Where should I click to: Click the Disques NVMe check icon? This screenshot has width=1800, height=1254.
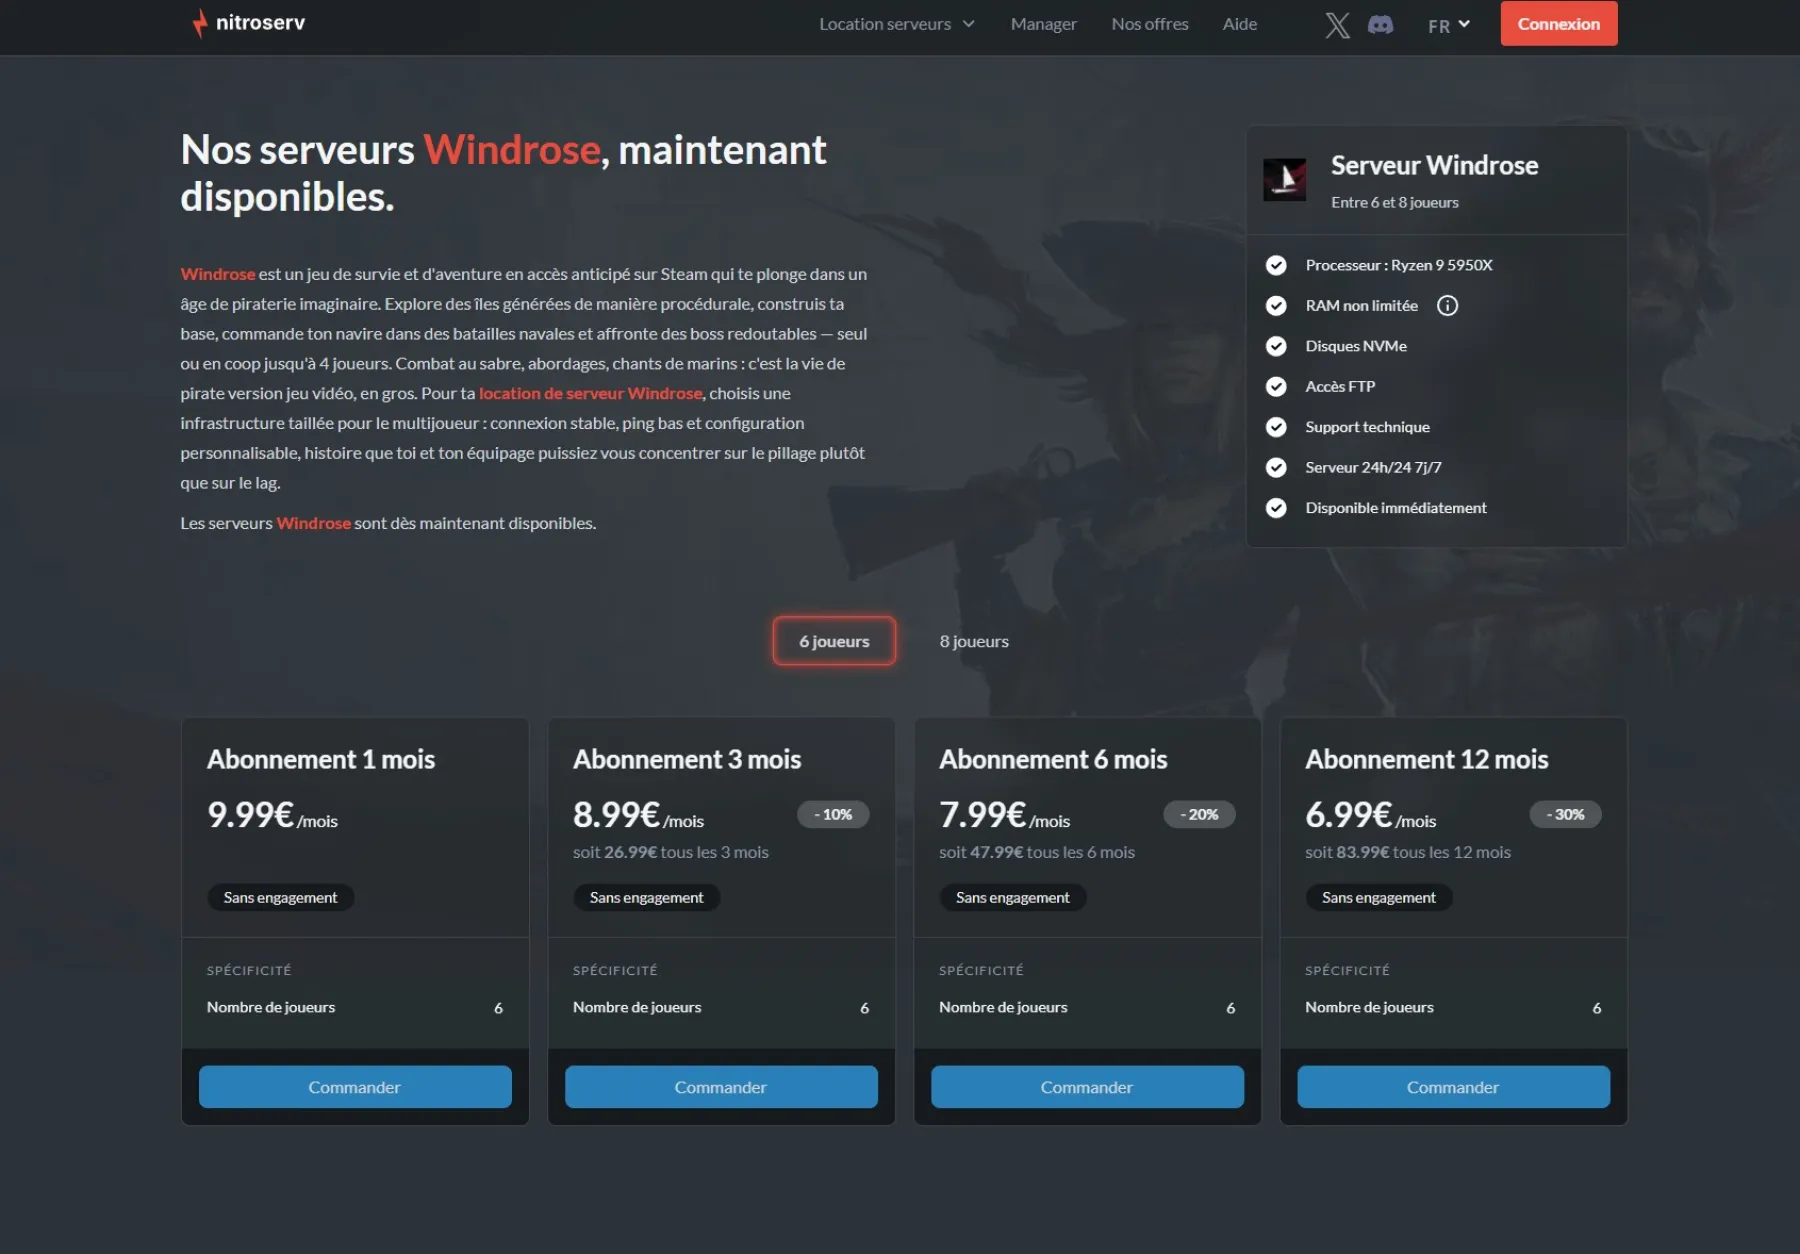[x=1276, y=346]
